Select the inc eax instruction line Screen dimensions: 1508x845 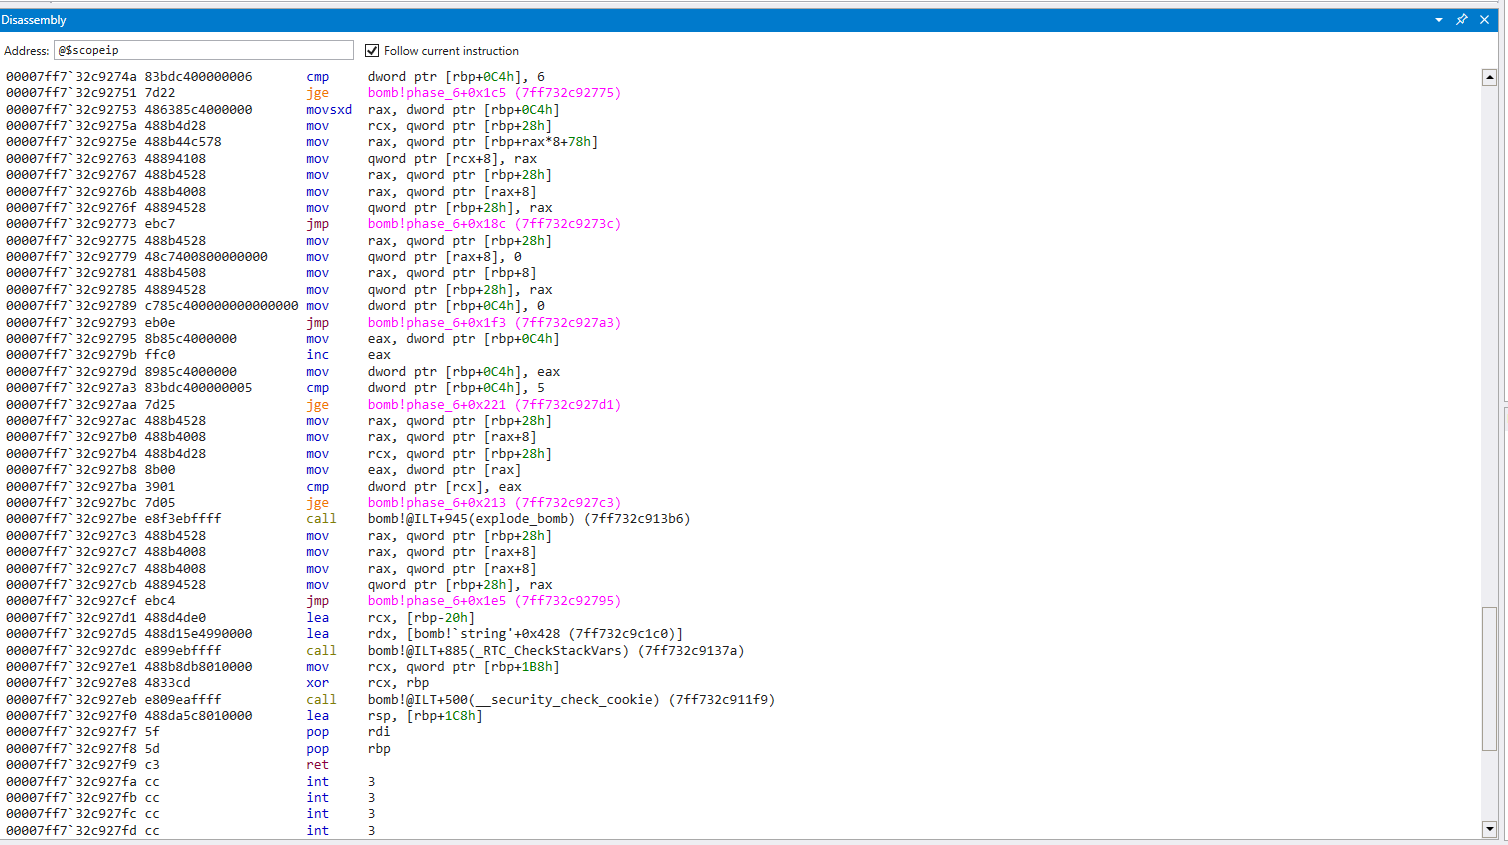coord(317,355)
